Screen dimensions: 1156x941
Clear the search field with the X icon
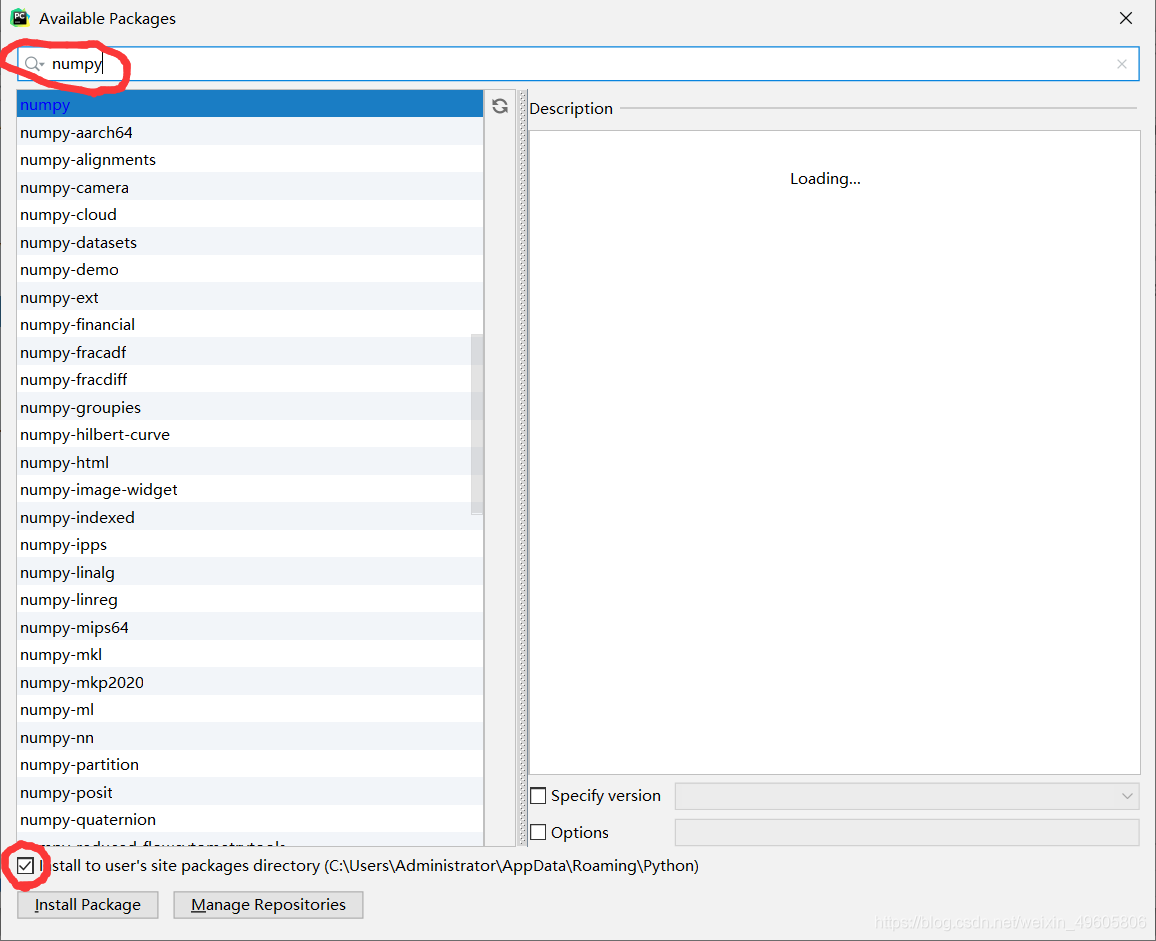(x=1121, y=64)
